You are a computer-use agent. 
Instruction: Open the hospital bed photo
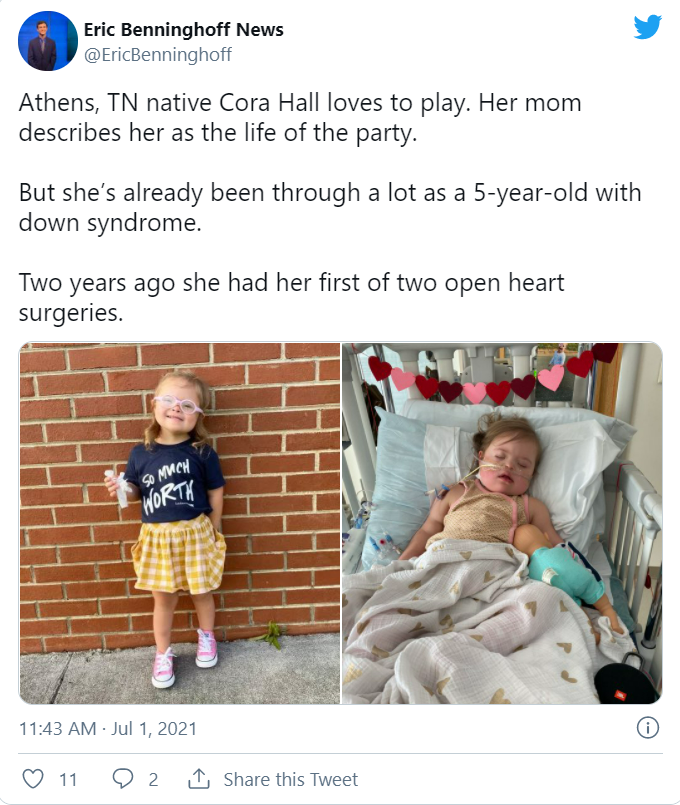click(x=502, y=523)
